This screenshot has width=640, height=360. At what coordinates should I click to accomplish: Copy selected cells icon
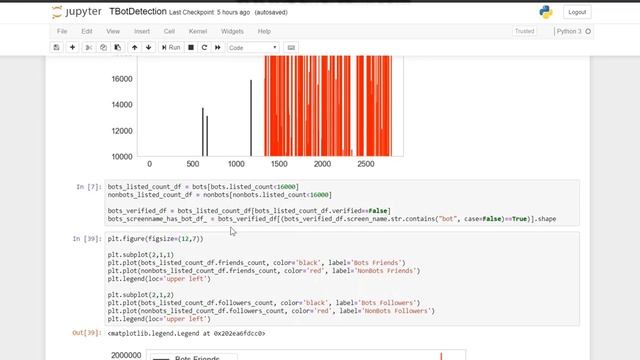[103, 47]
